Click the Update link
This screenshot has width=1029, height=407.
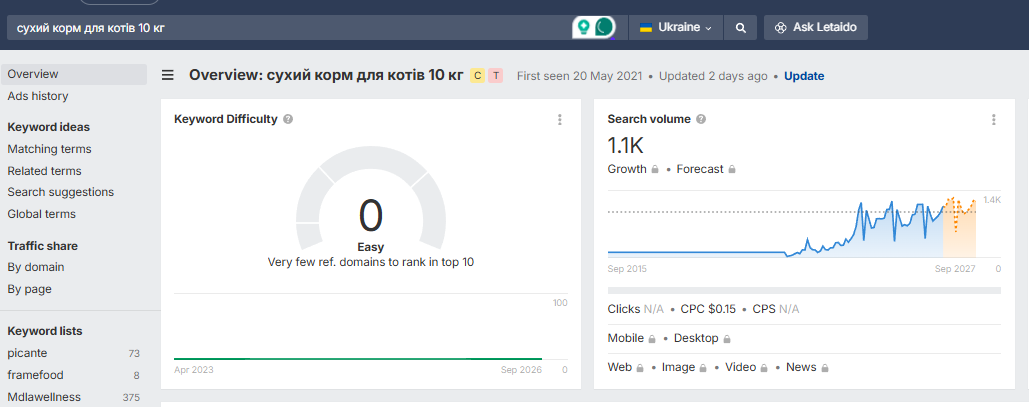coord(804,76)
